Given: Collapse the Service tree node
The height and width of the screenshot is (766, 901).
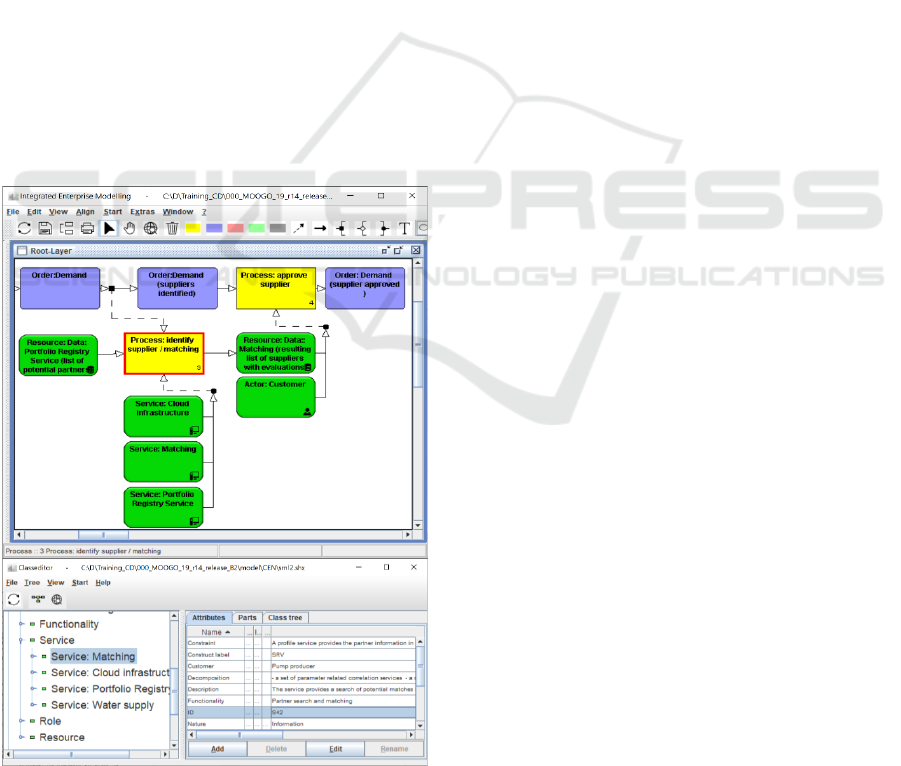Looking at the screenshot, I should point(21,640).
